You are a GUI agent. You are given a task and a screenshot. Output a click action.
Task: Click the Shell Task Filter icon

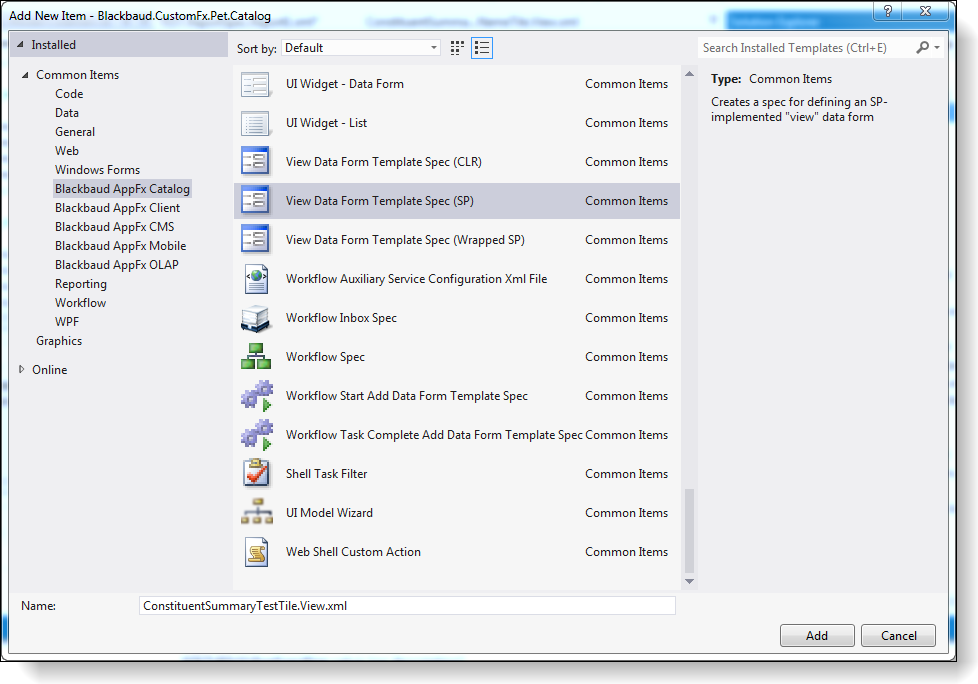click(256, 473)
